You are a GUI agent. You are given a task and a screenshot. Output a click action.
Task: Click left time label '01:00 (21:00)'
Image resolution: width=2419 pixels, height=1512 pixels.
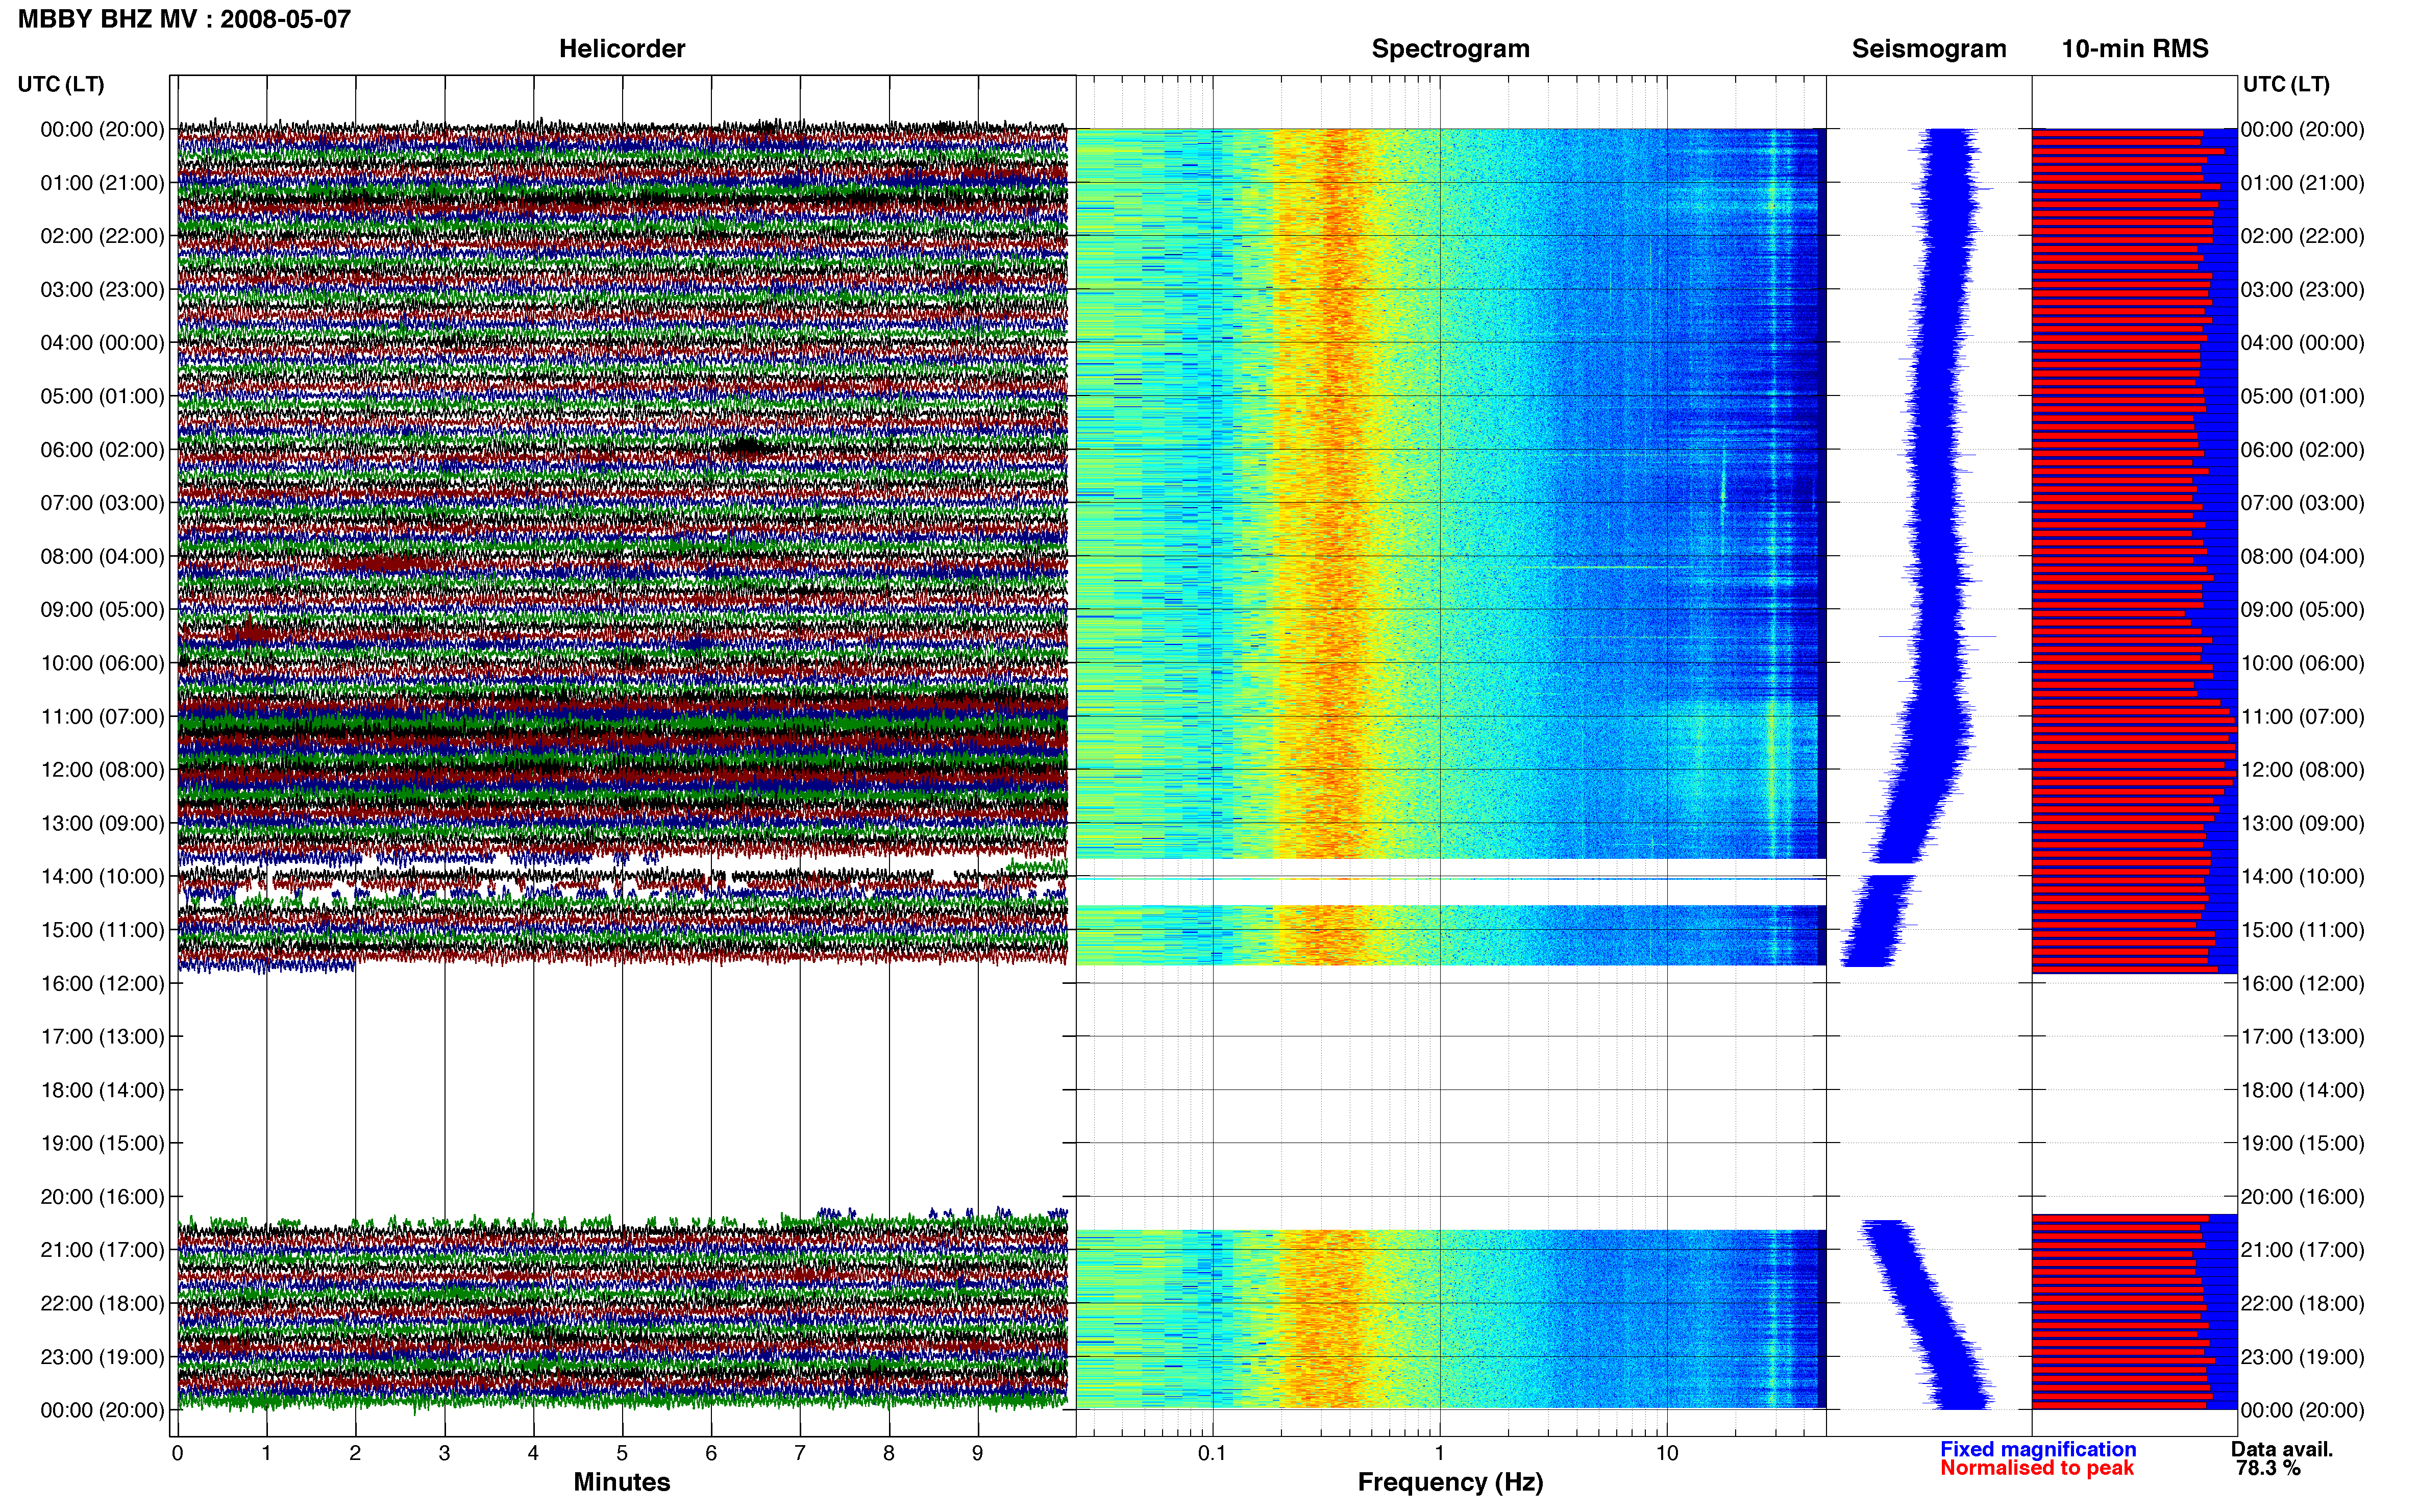pyautogui.click(x=102, y=183)
